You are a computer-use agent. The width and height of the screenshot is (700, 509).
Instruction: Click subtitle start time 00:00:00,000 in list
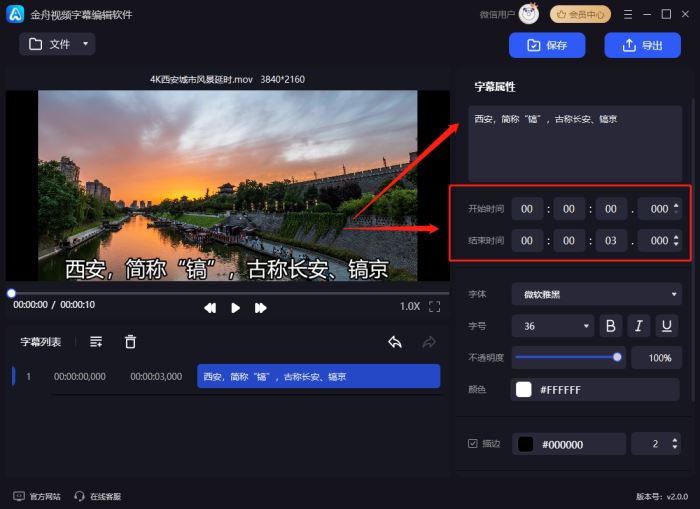click(x=80, y=376)
